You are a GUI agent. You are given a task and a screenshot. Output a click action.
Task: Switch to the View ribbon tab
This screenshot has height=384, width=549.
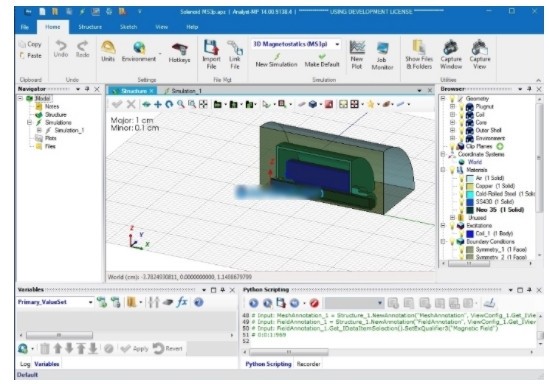pyautogui.click(x=161, y=27)
